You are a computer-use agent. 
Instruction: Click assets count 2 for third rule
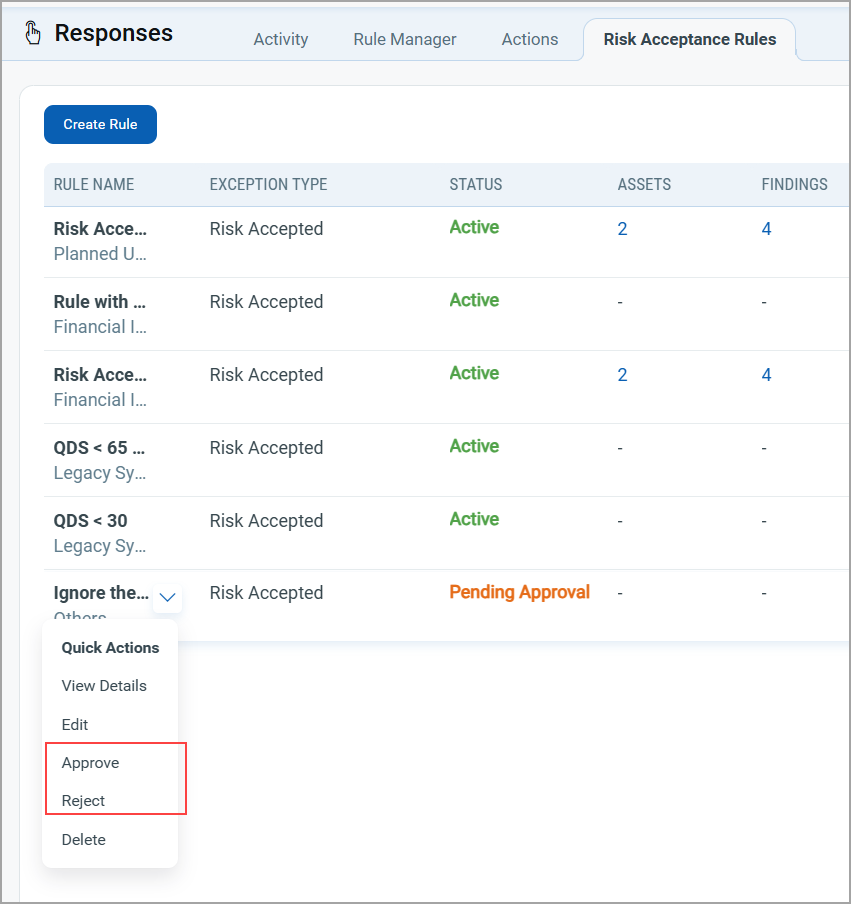[x=622, y=375]
